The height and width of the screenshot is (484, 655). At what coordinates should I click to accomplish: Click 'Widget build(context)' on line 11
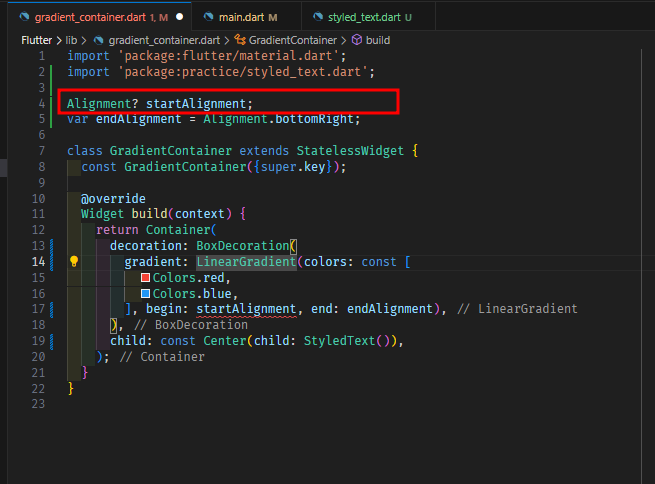(x=156, y=214)
